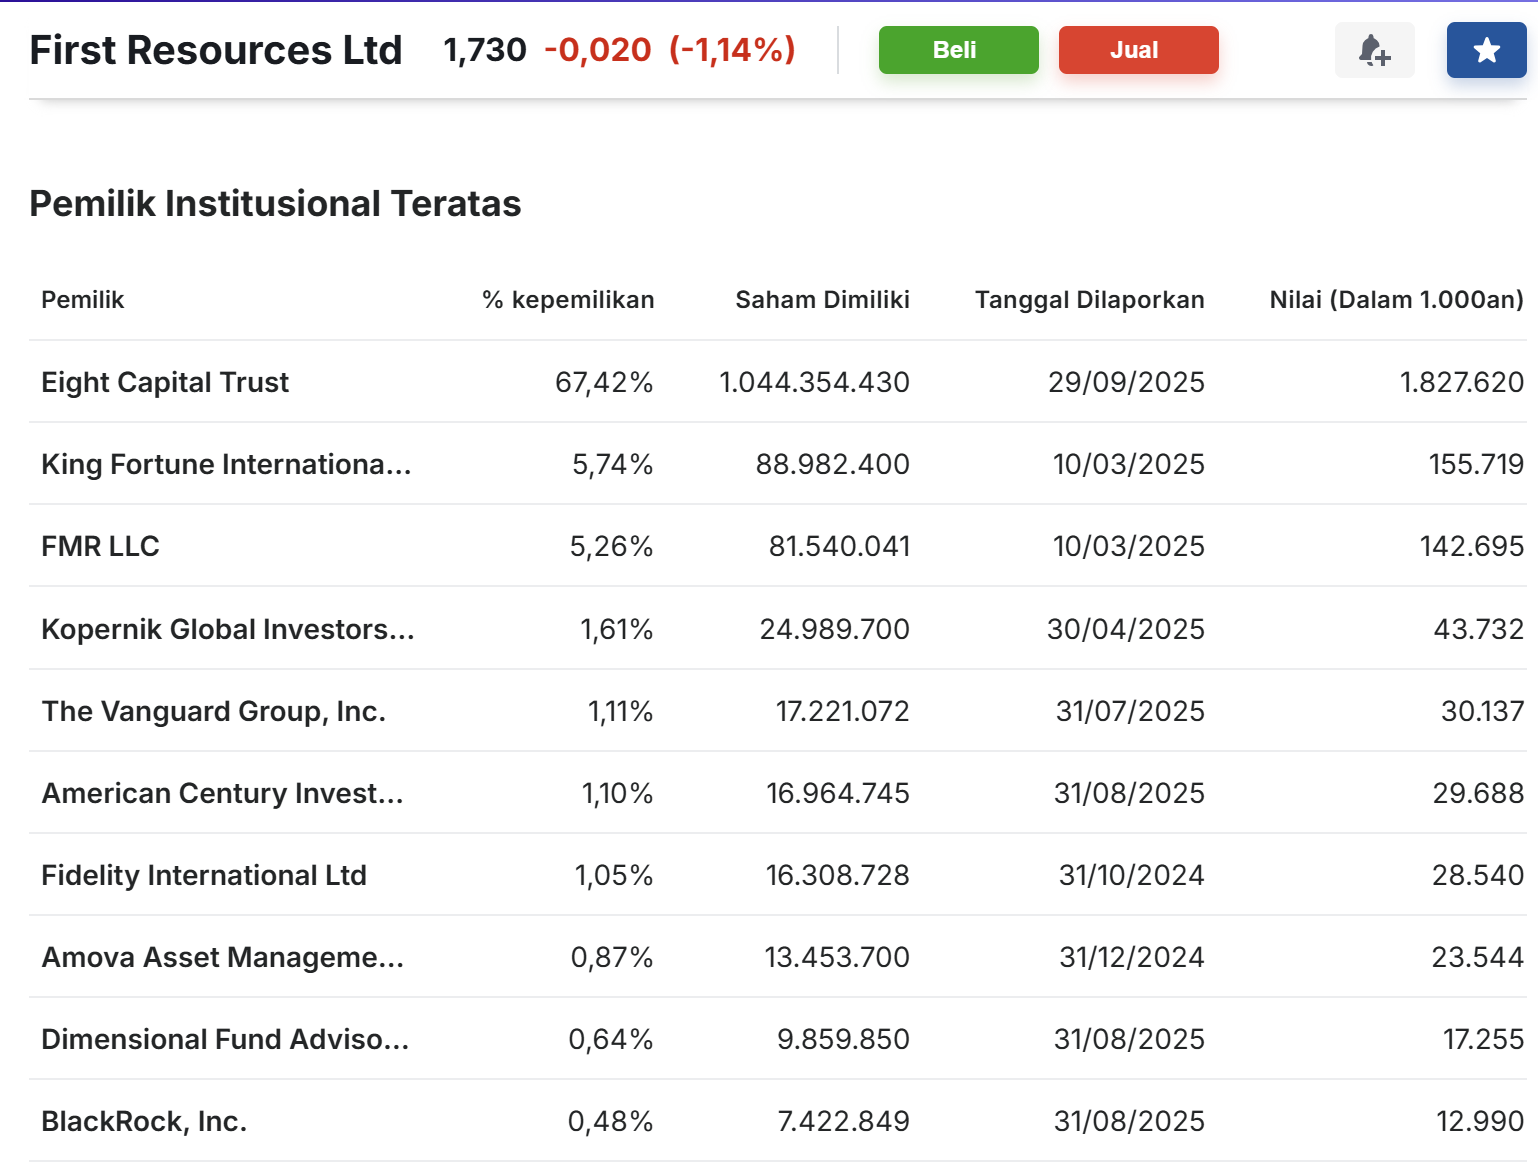The height and width of the screenshot is (1174, 1538).
Task: Select Fidelity International Ltd owner
Action: [204, 875]
